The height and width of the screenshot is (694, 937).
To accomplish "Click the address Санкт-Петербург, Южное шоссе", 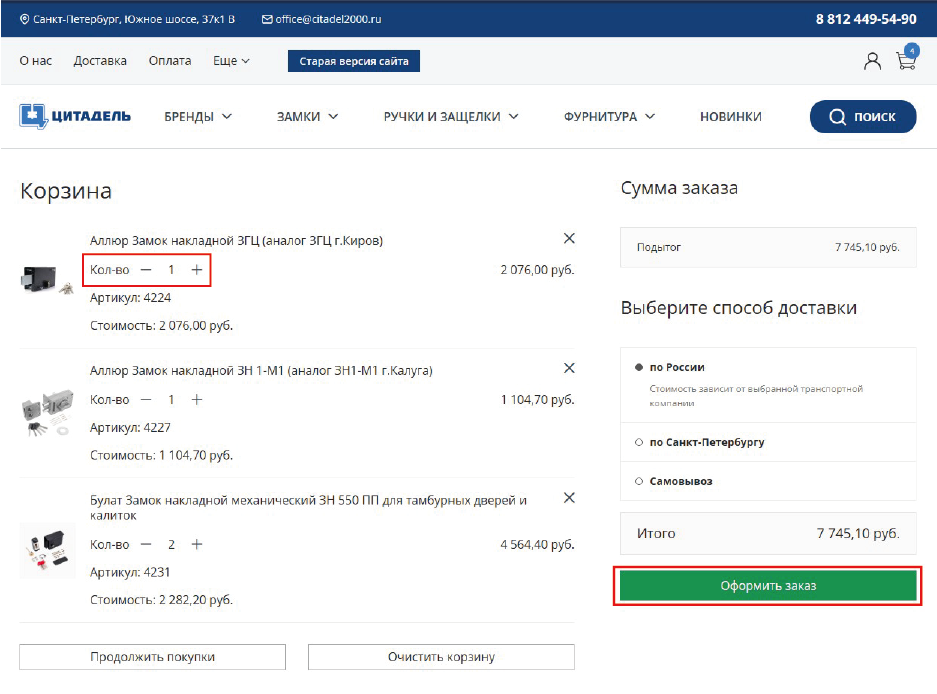I will coord(134,19).
